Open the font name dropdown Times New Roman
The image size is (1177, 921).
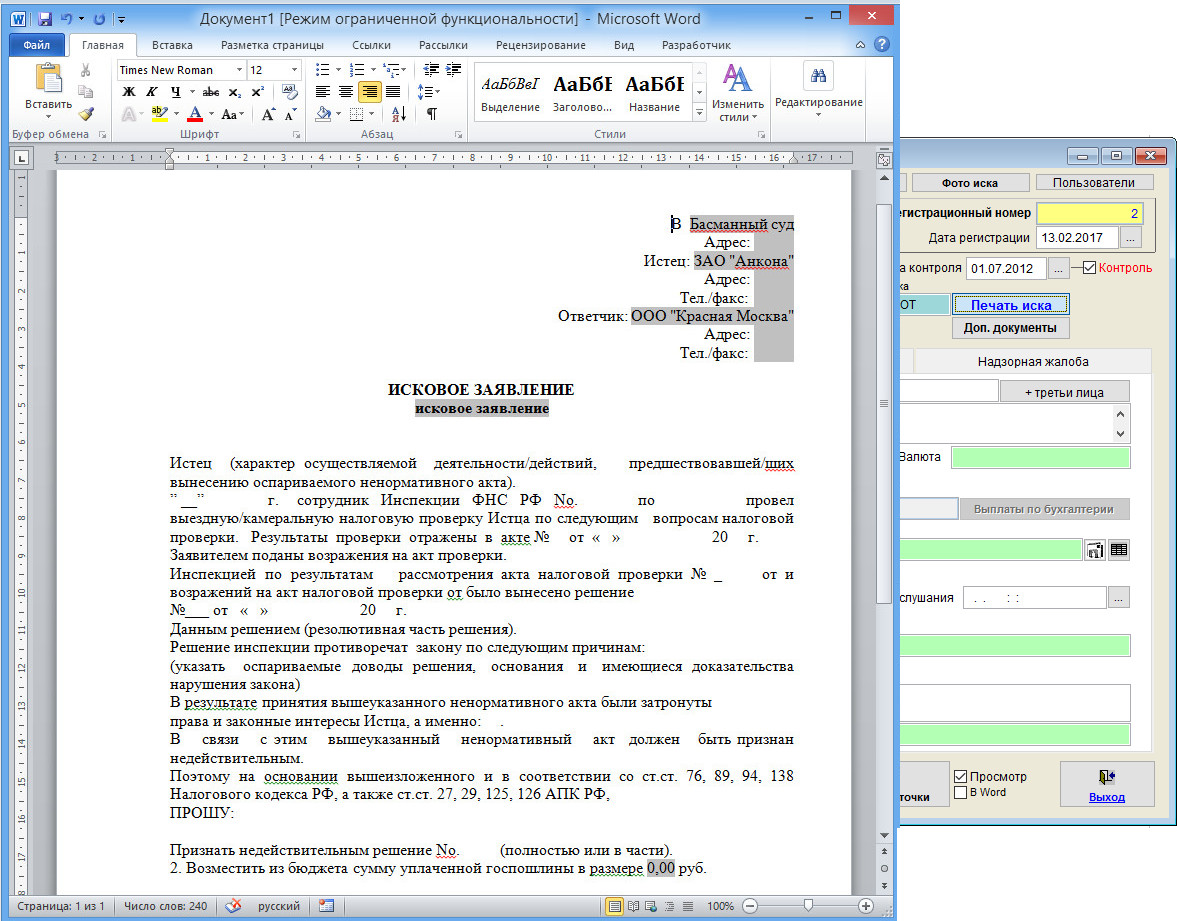[239, 70]
